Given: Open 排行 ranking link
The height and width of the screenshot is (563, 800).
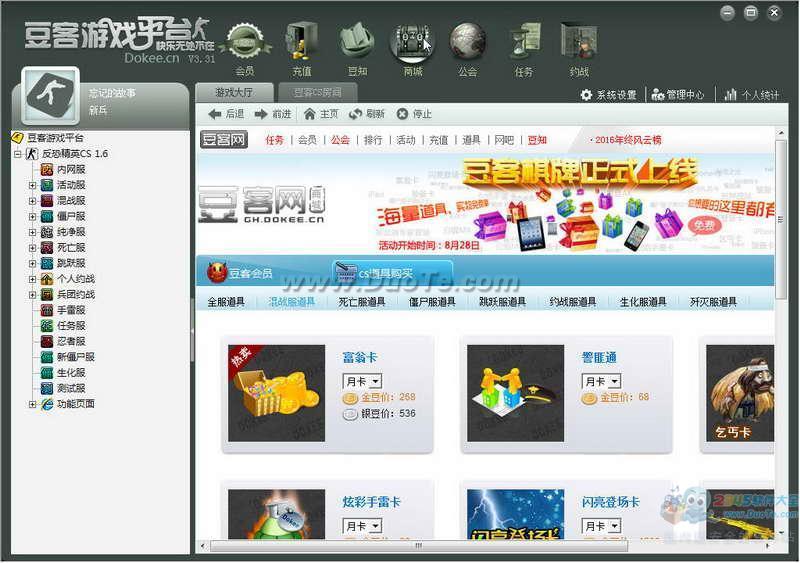Looking at the screenshot, I should coord(373,140).
